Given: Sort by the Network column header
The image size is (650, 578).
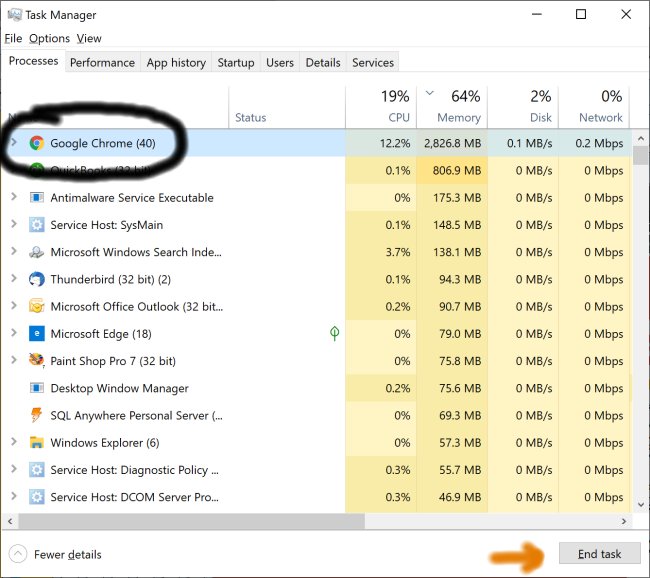Looking at the screenshot, I should click(594, 107).
